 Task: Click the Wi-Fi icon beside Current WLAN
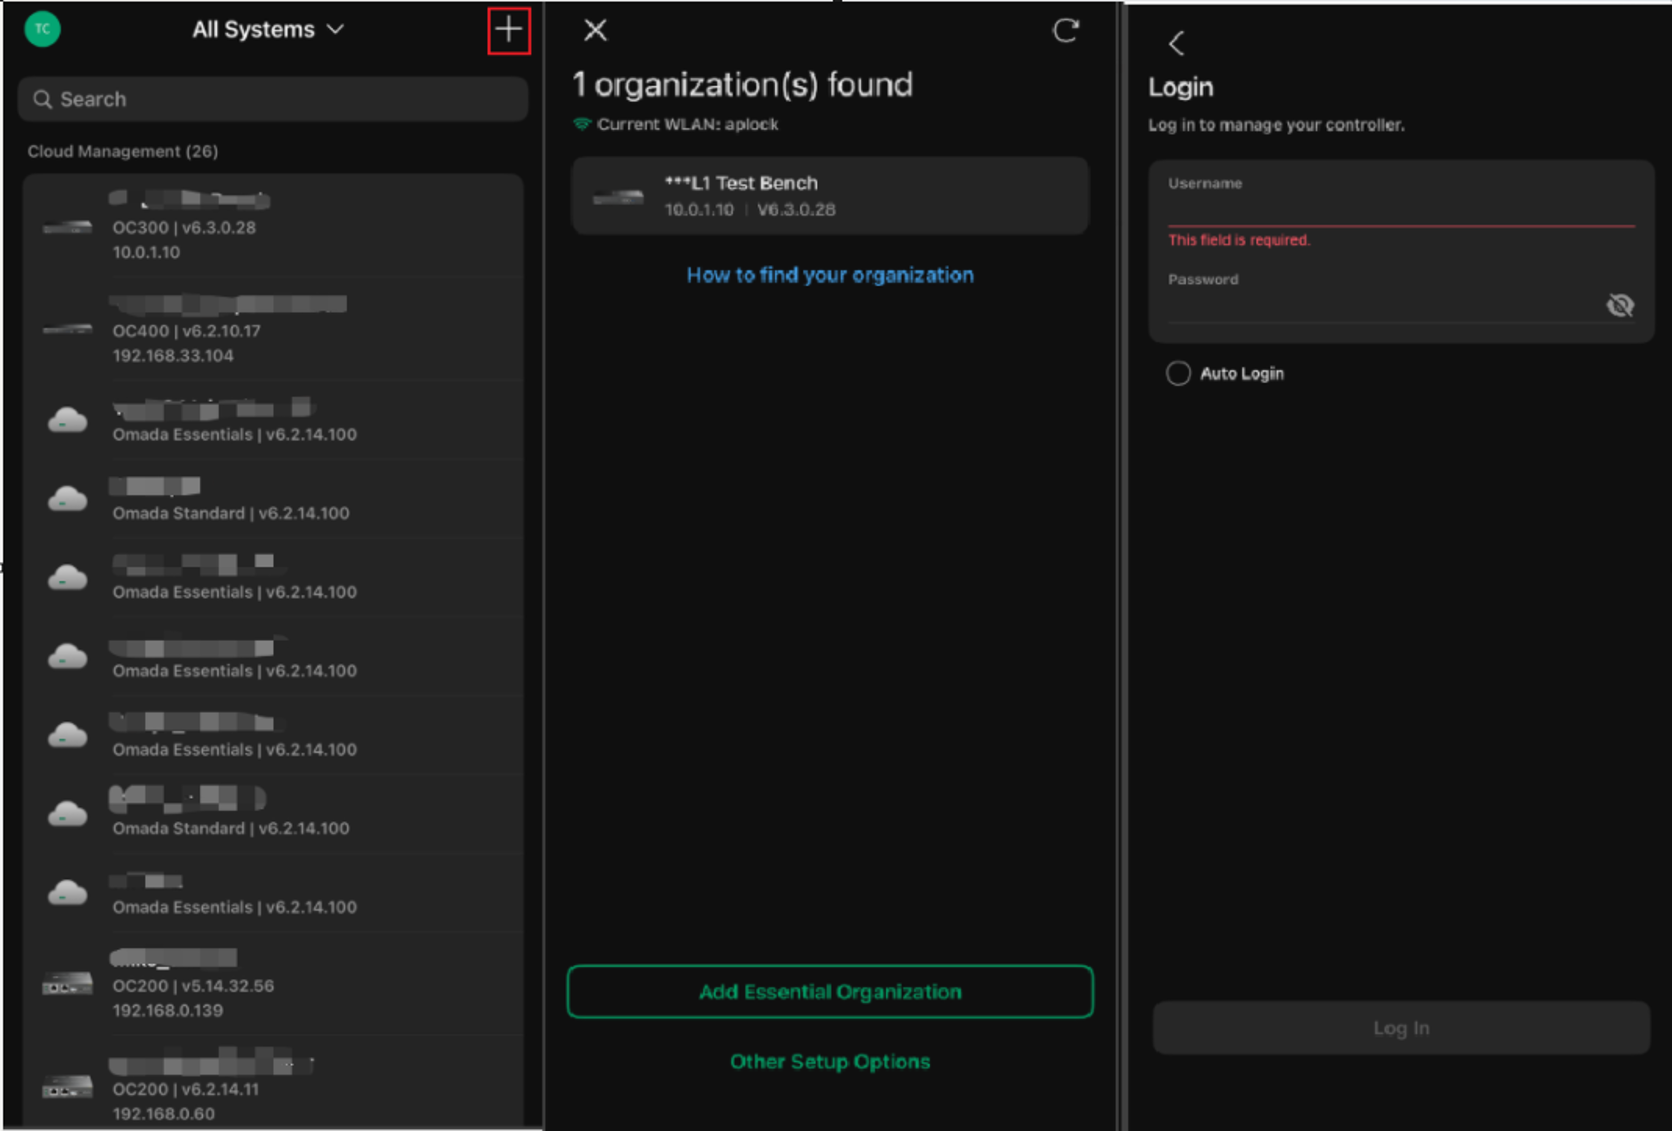582,124
